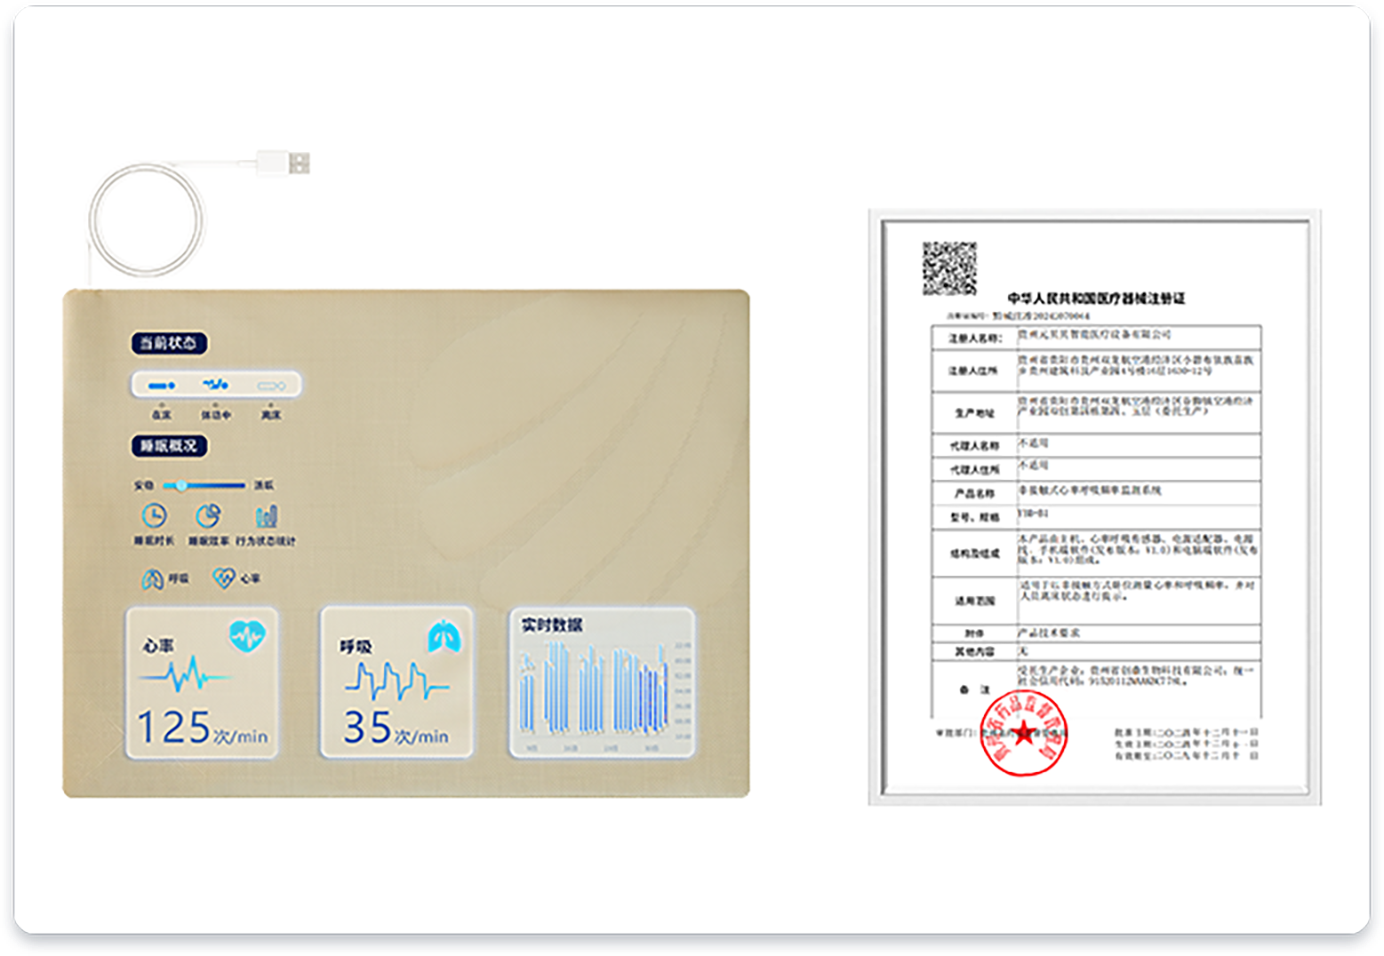Viewport: 1384px width, 956px height.
Task: Click the 产品技术要求 attachment value
Action: pyautogui.click(x=1048, y=633)
